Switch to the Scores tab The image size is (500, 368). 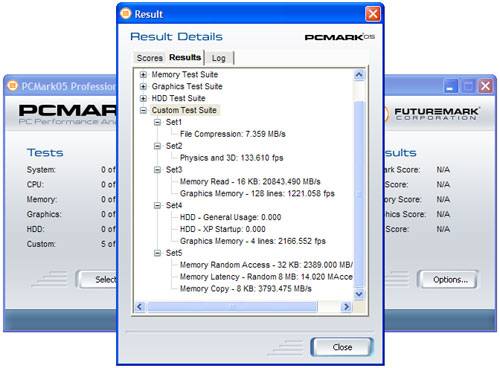[x=150, y=58]
